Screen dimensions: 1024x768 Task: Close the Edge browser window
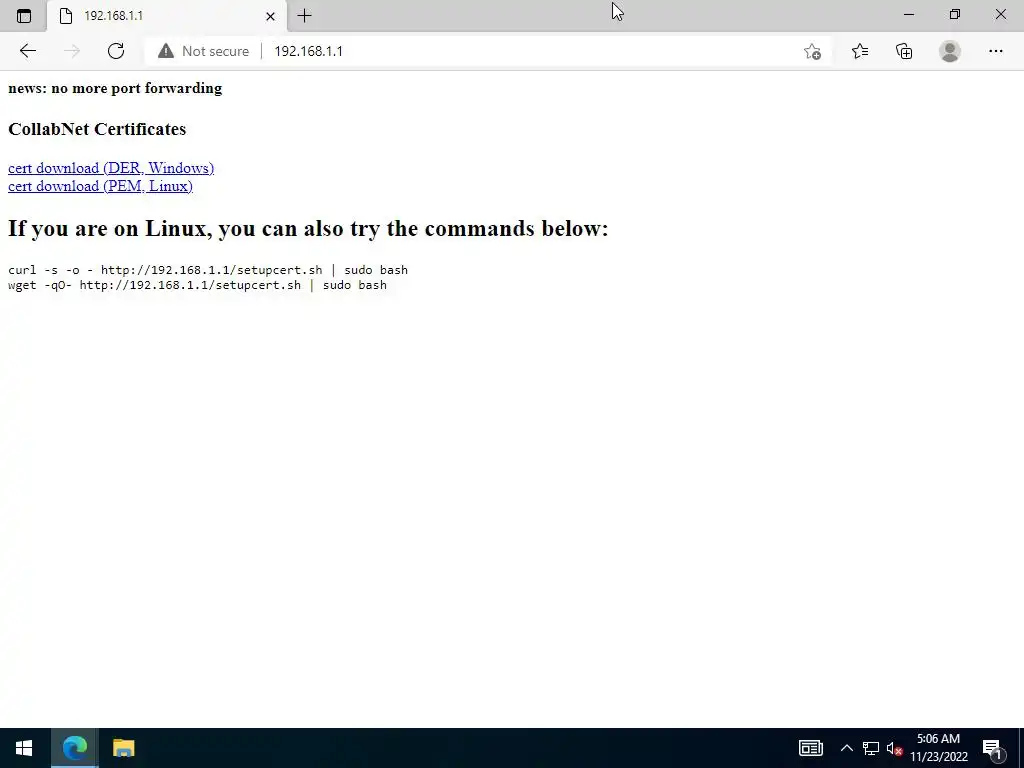click(x=1000, y=14)
